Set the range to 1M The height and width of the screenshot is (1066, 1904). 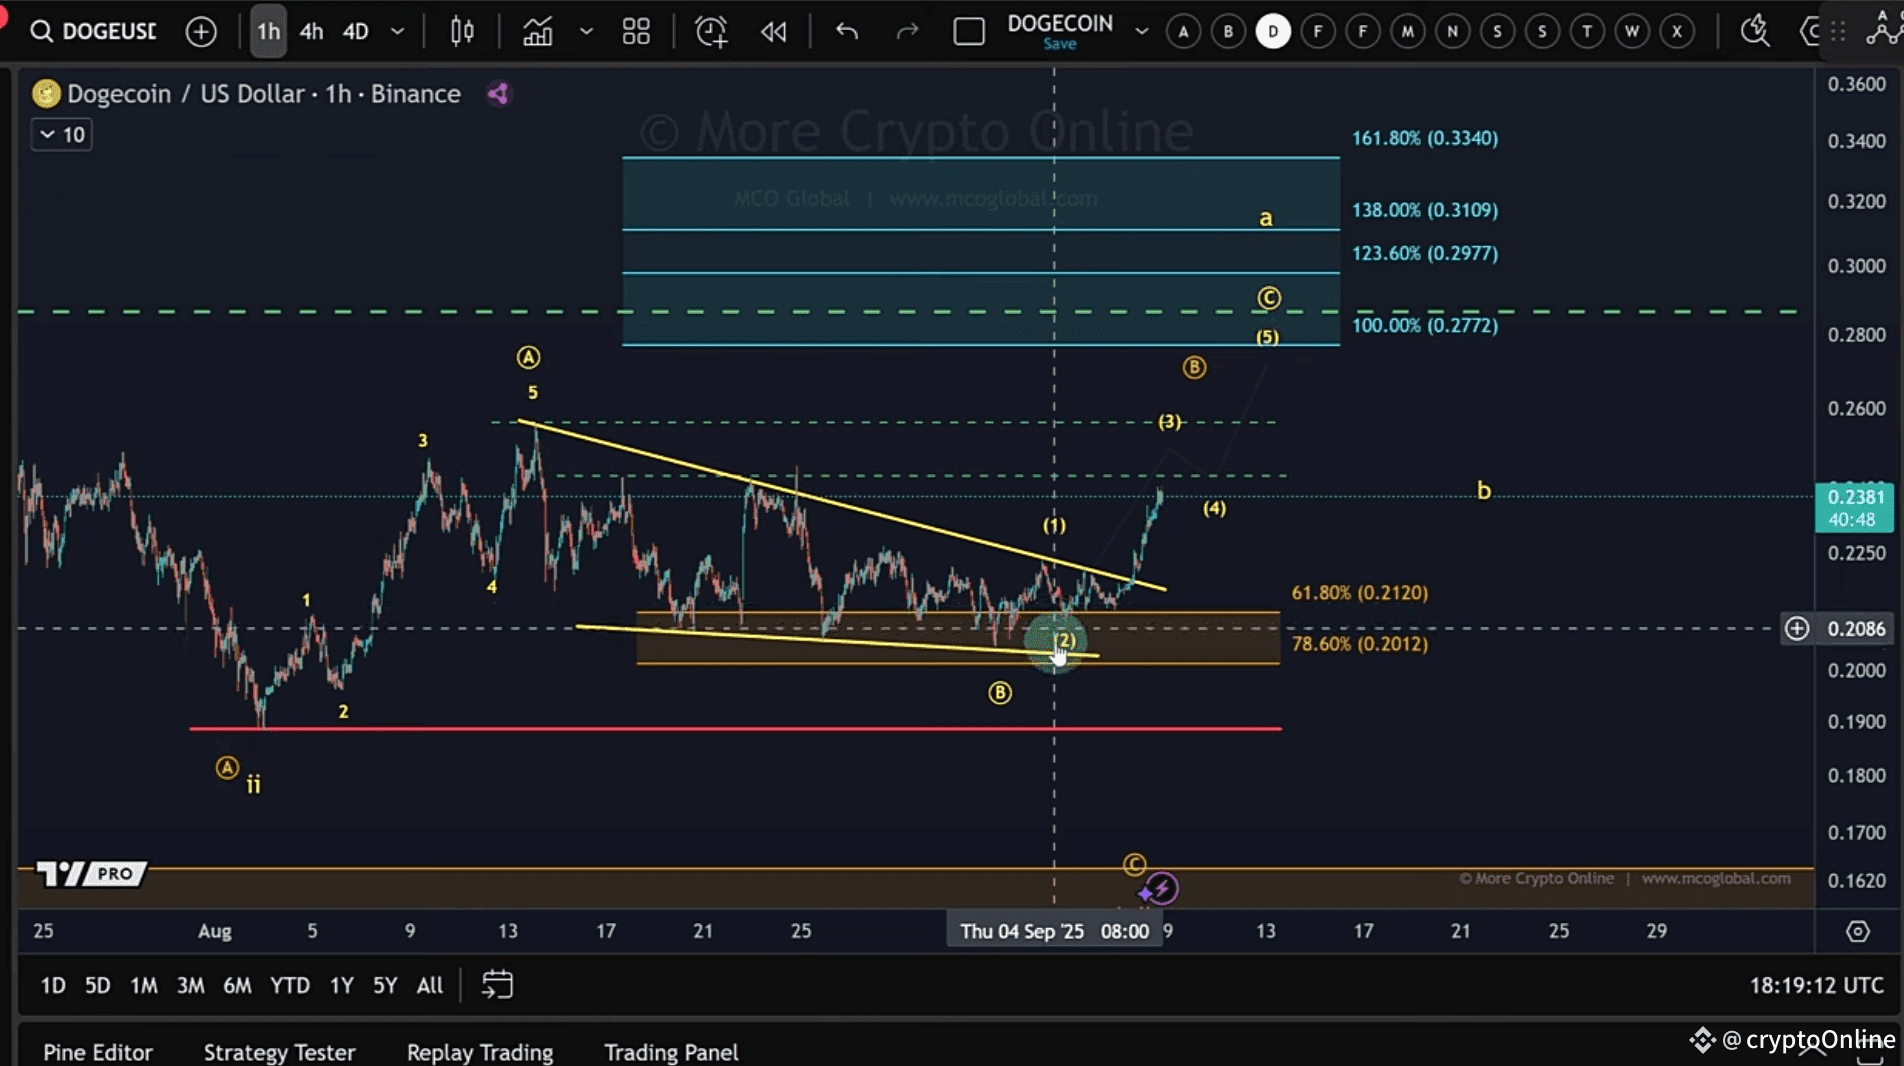coord(144,985)
